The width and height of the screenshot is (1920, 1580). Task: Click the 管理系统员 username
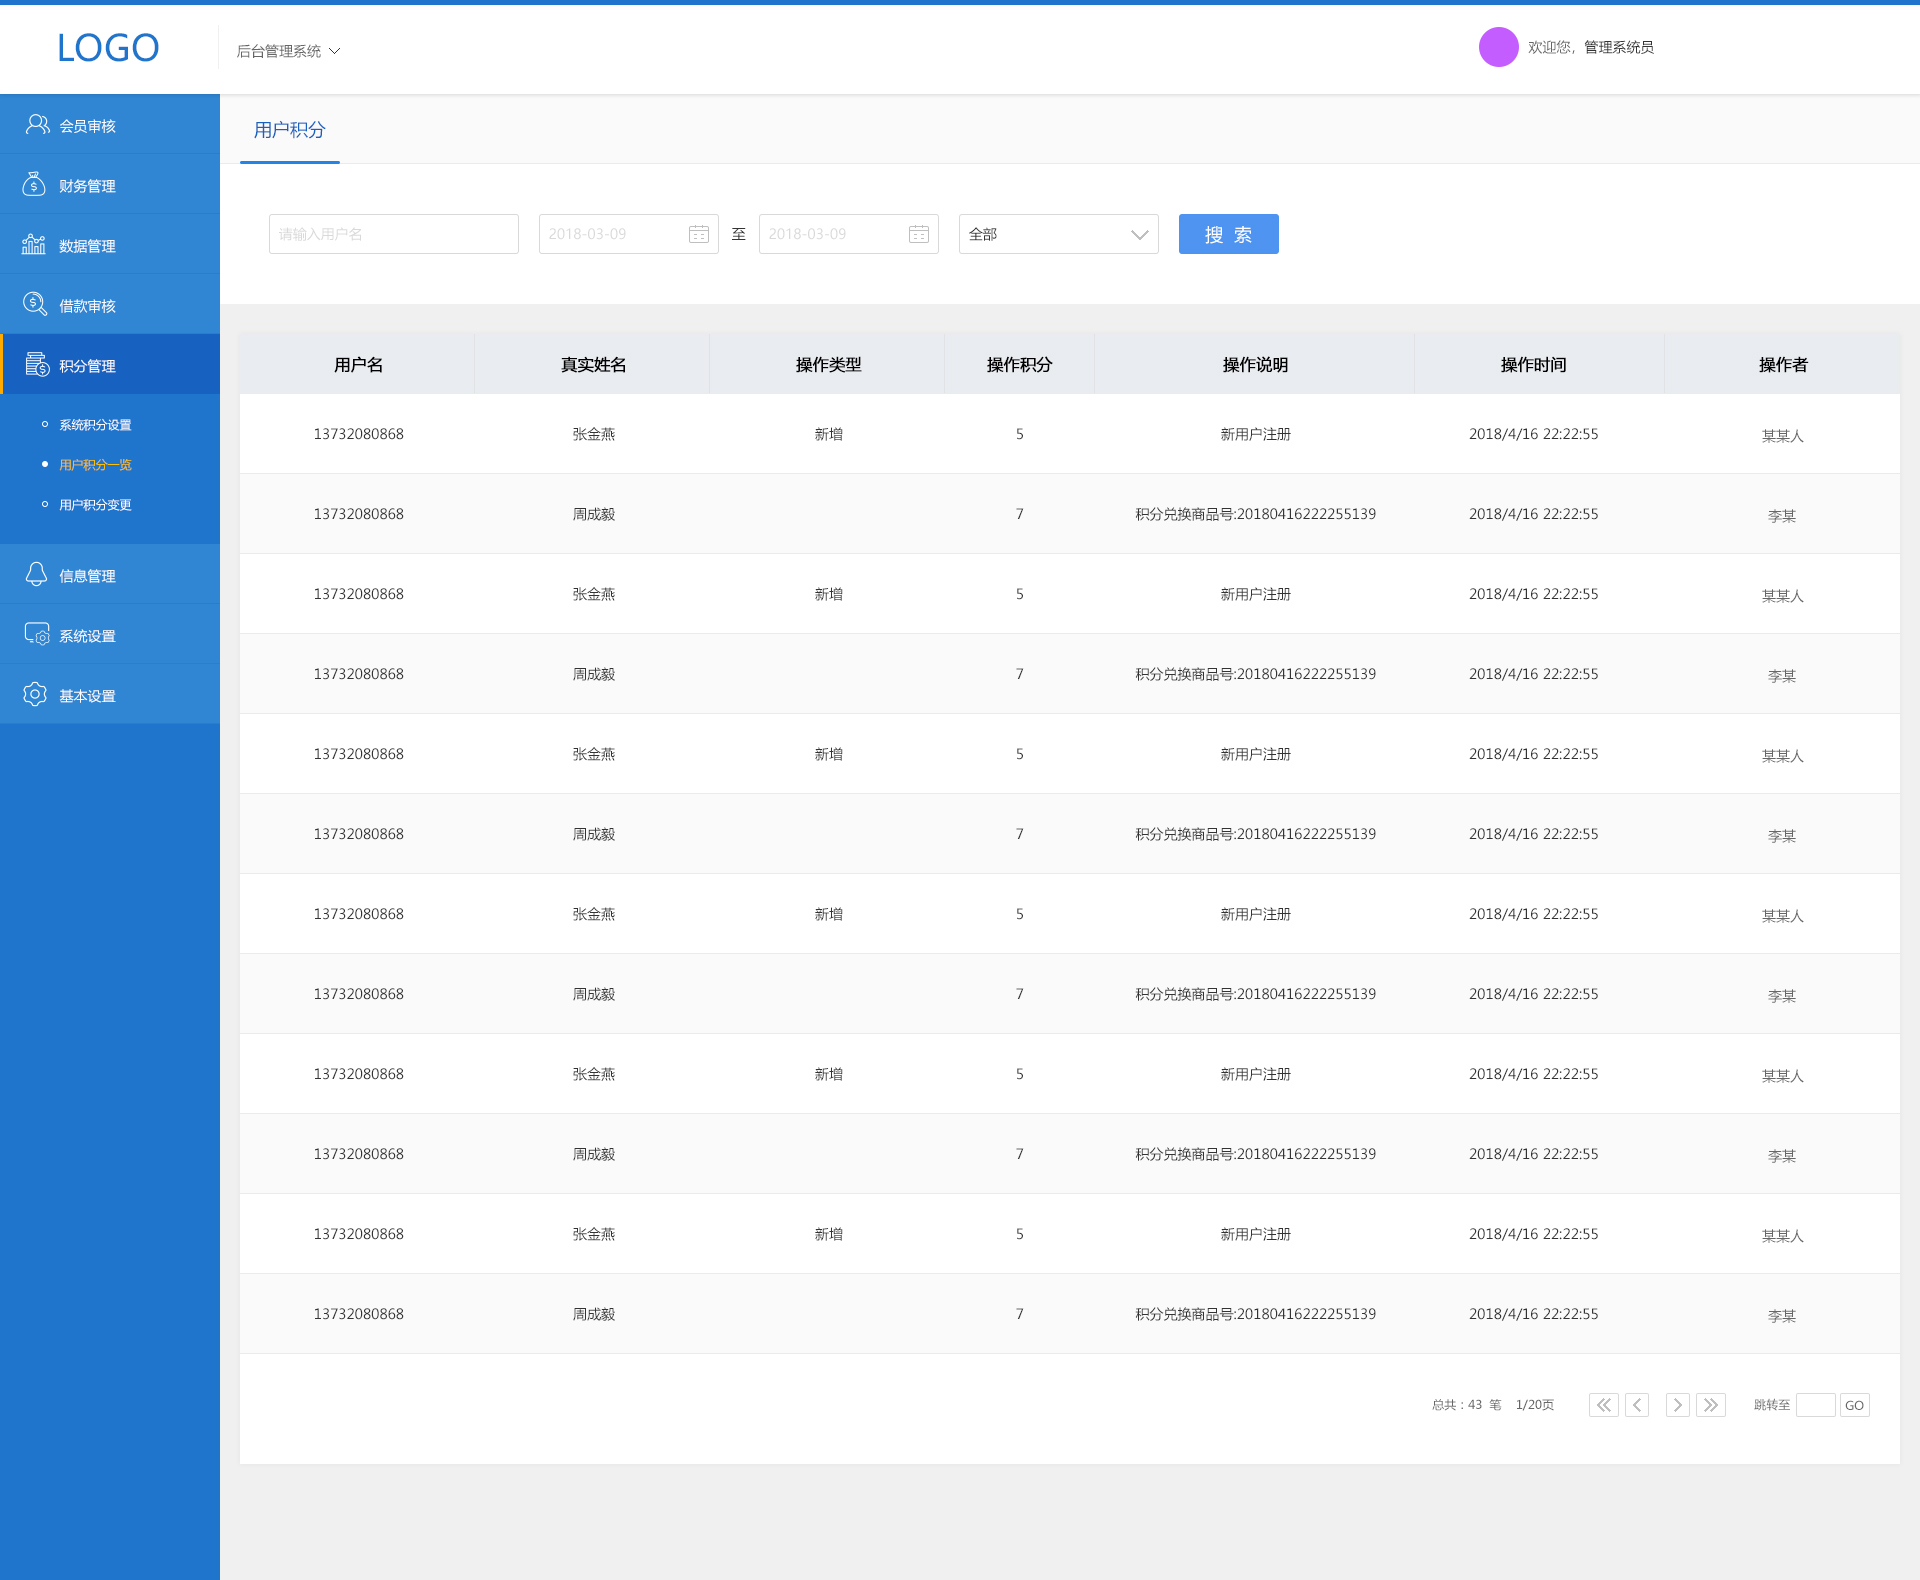point(1618,47)
